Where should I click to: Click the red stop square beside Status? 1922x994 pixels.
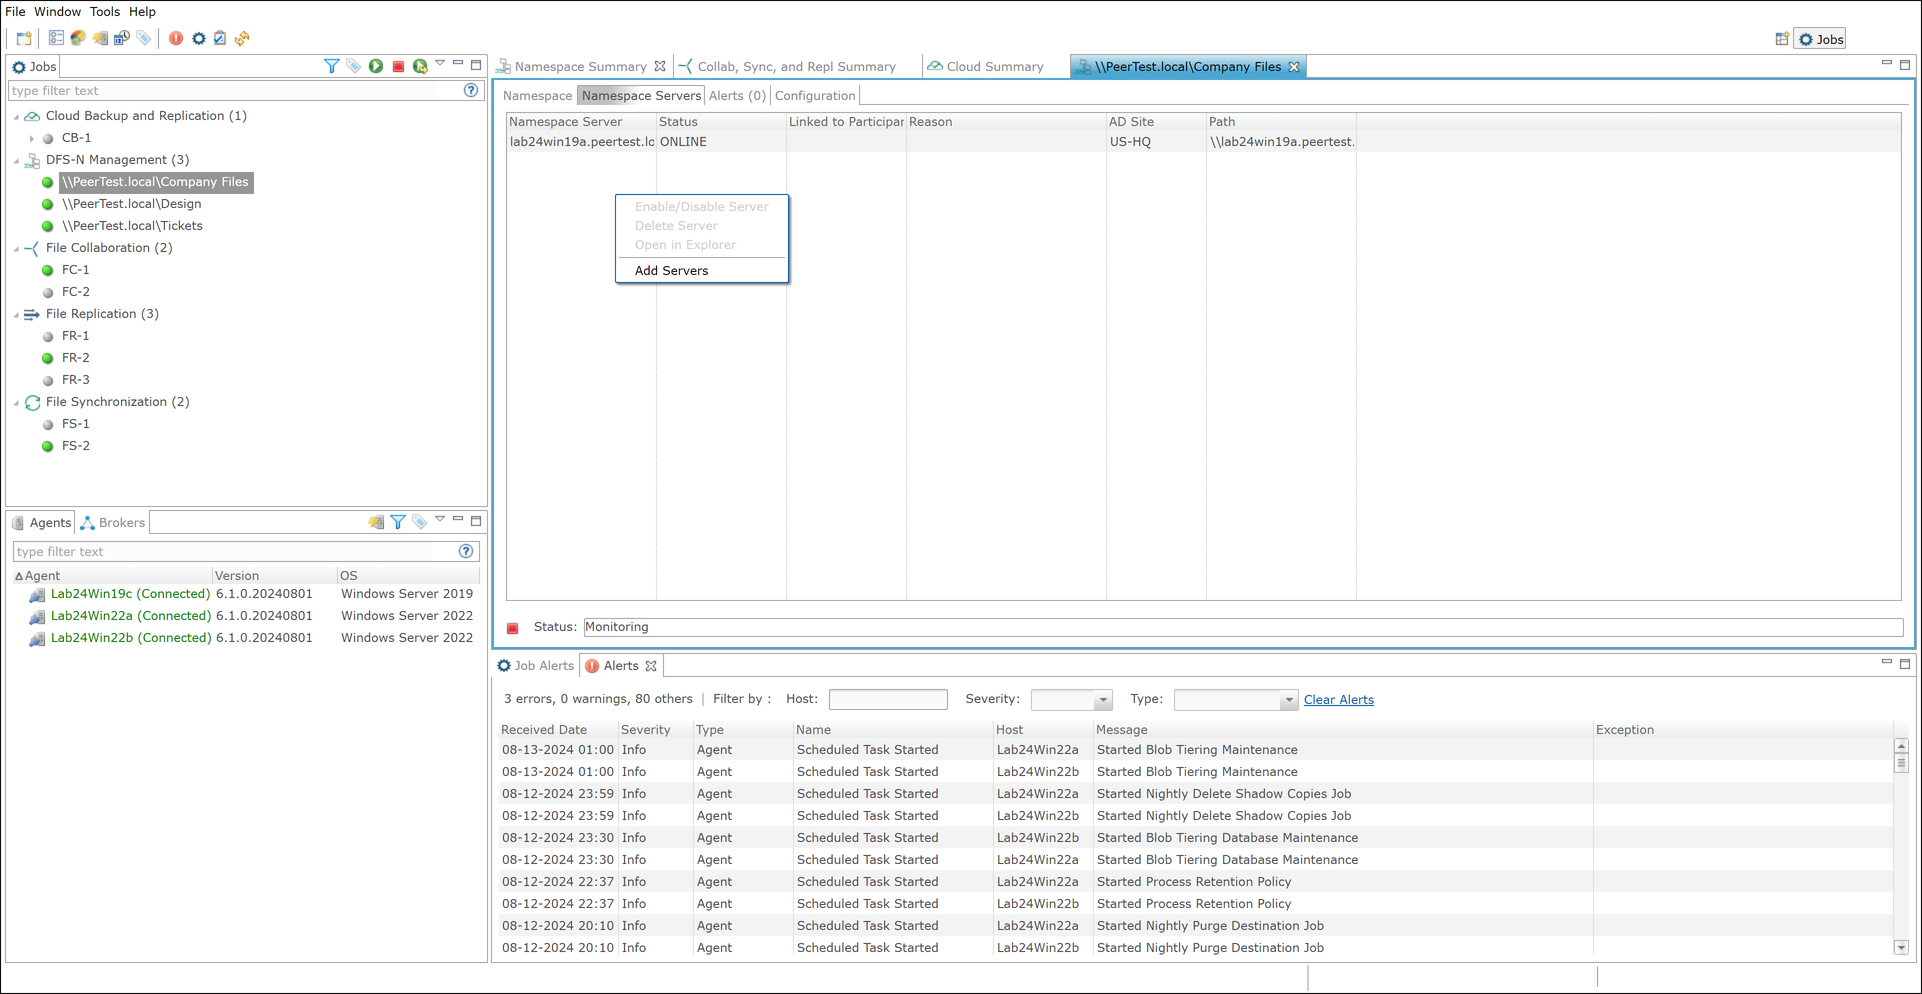click(513, 628)
